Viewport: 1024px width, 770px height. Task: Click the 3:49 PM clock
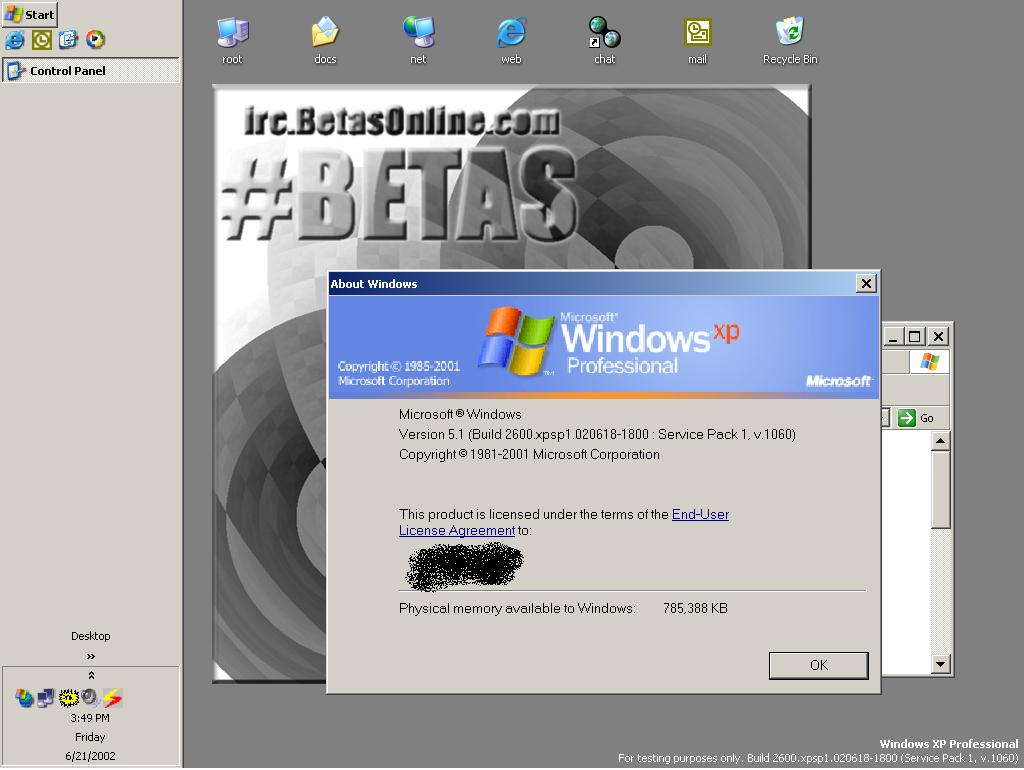tap(90, 718)
